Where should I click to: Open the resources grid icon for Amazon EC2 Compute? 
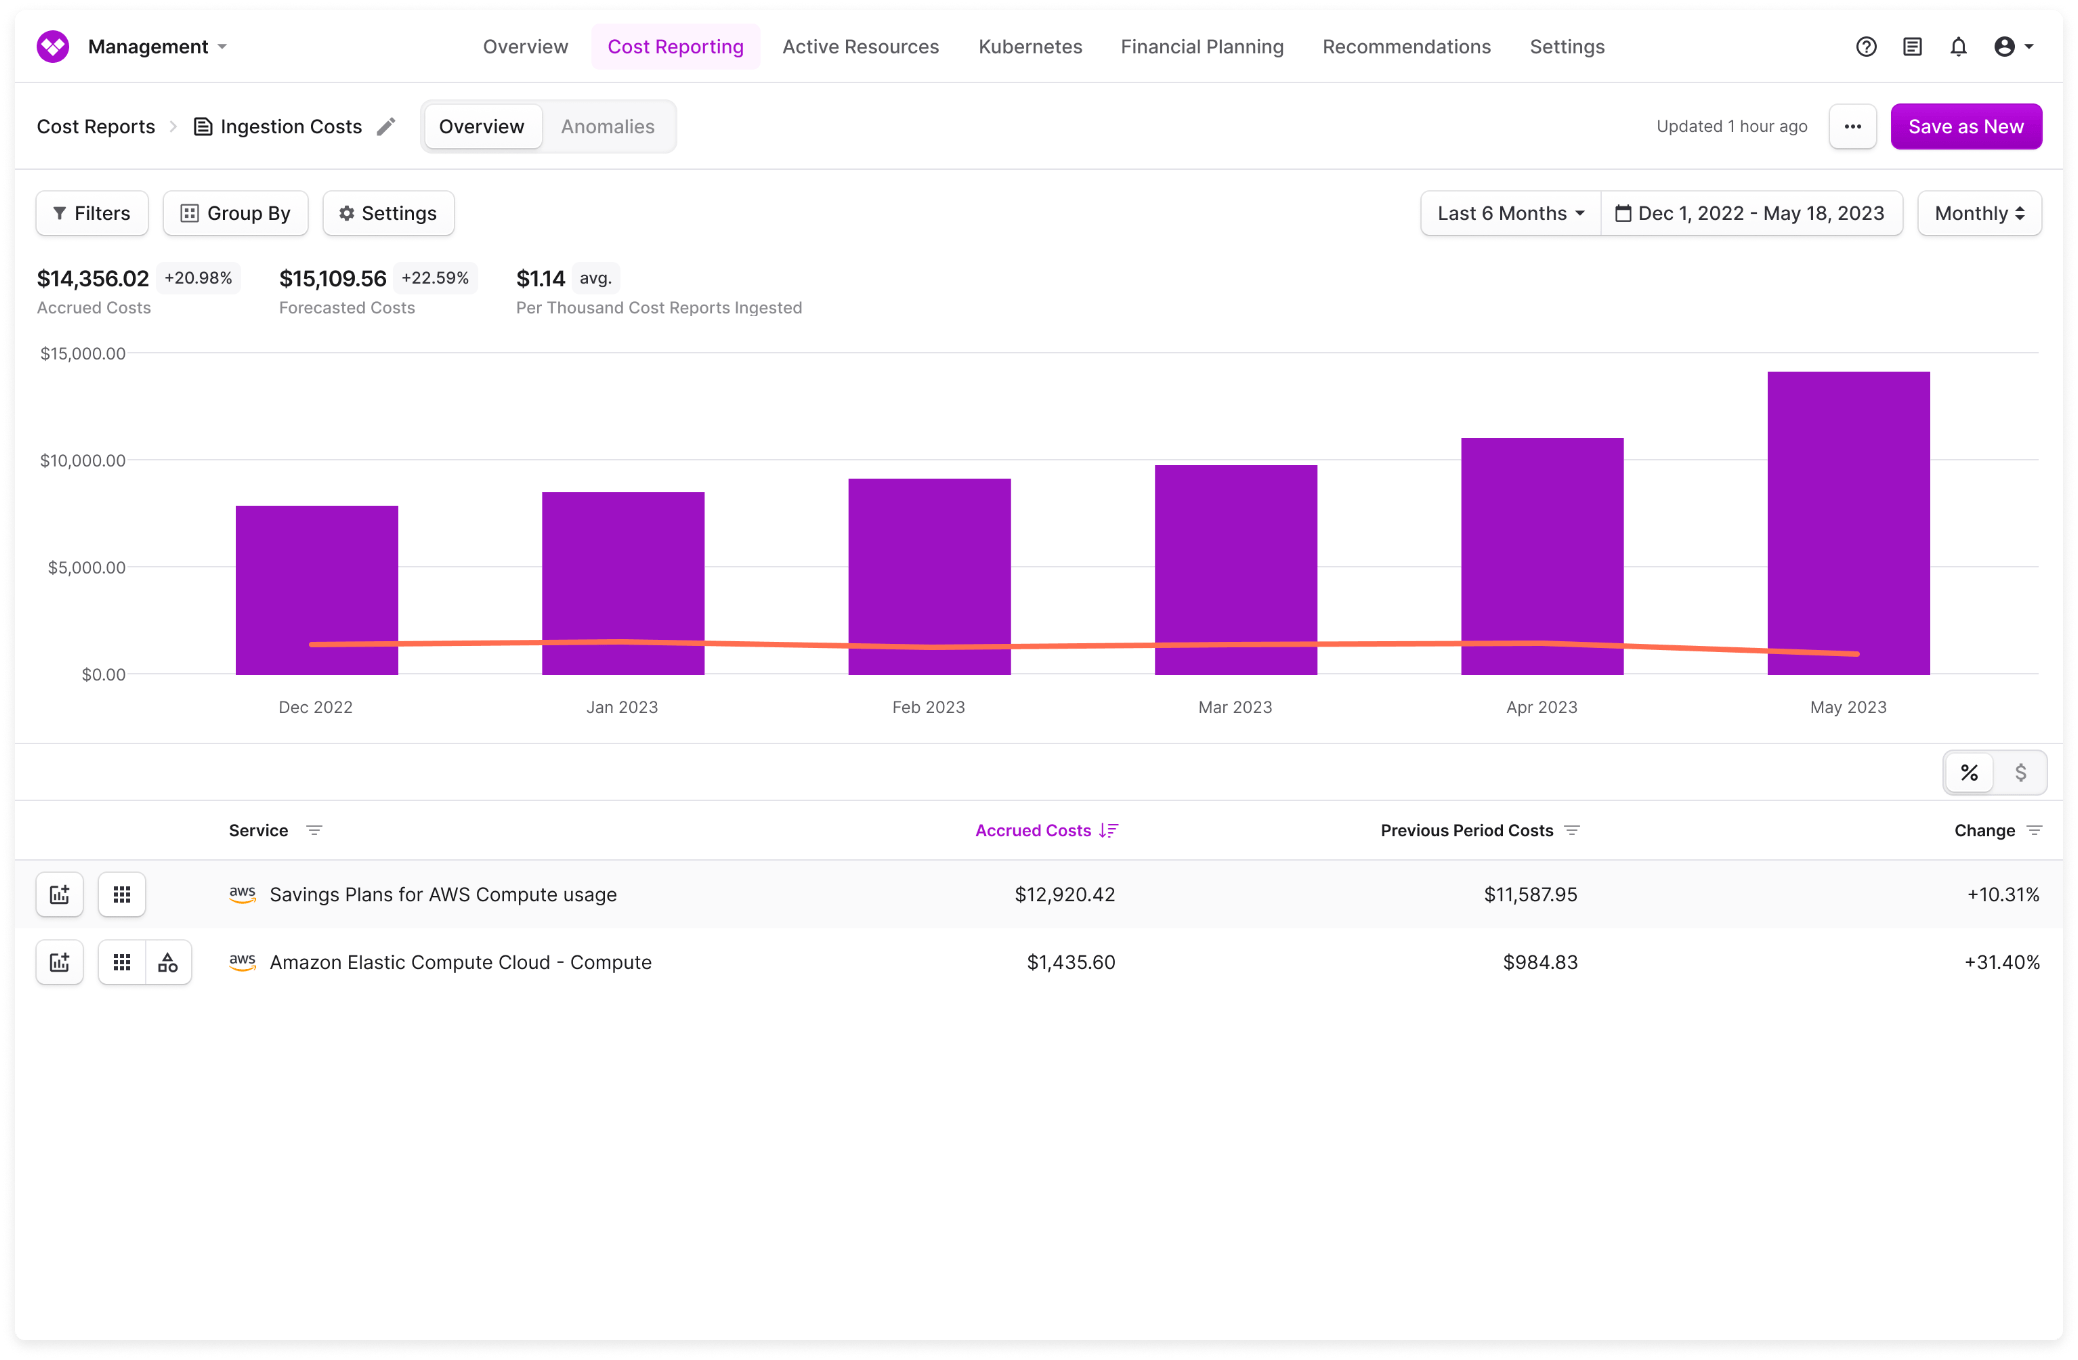tap(122, 962)
